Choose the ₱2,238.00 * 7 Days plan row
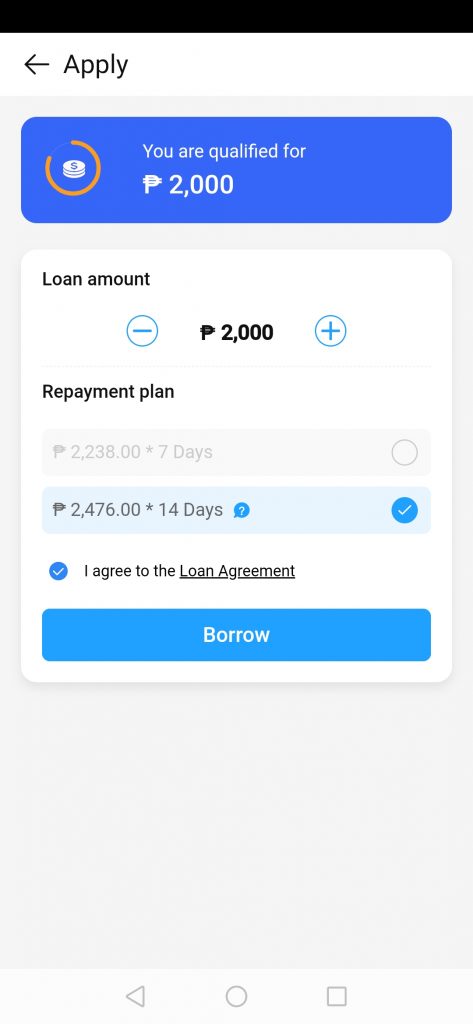 pos(236,452)
